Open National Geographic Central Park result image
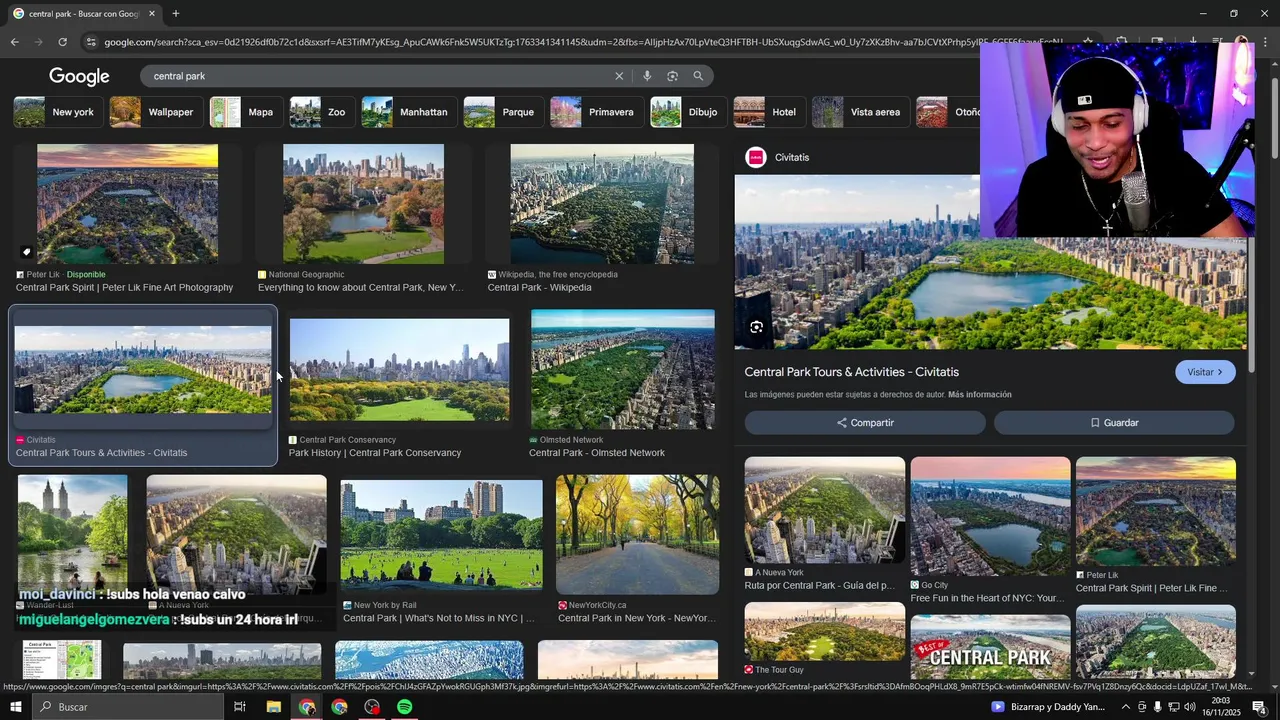The width and height of the screenshot is (1280, 720). pos(363,204)
